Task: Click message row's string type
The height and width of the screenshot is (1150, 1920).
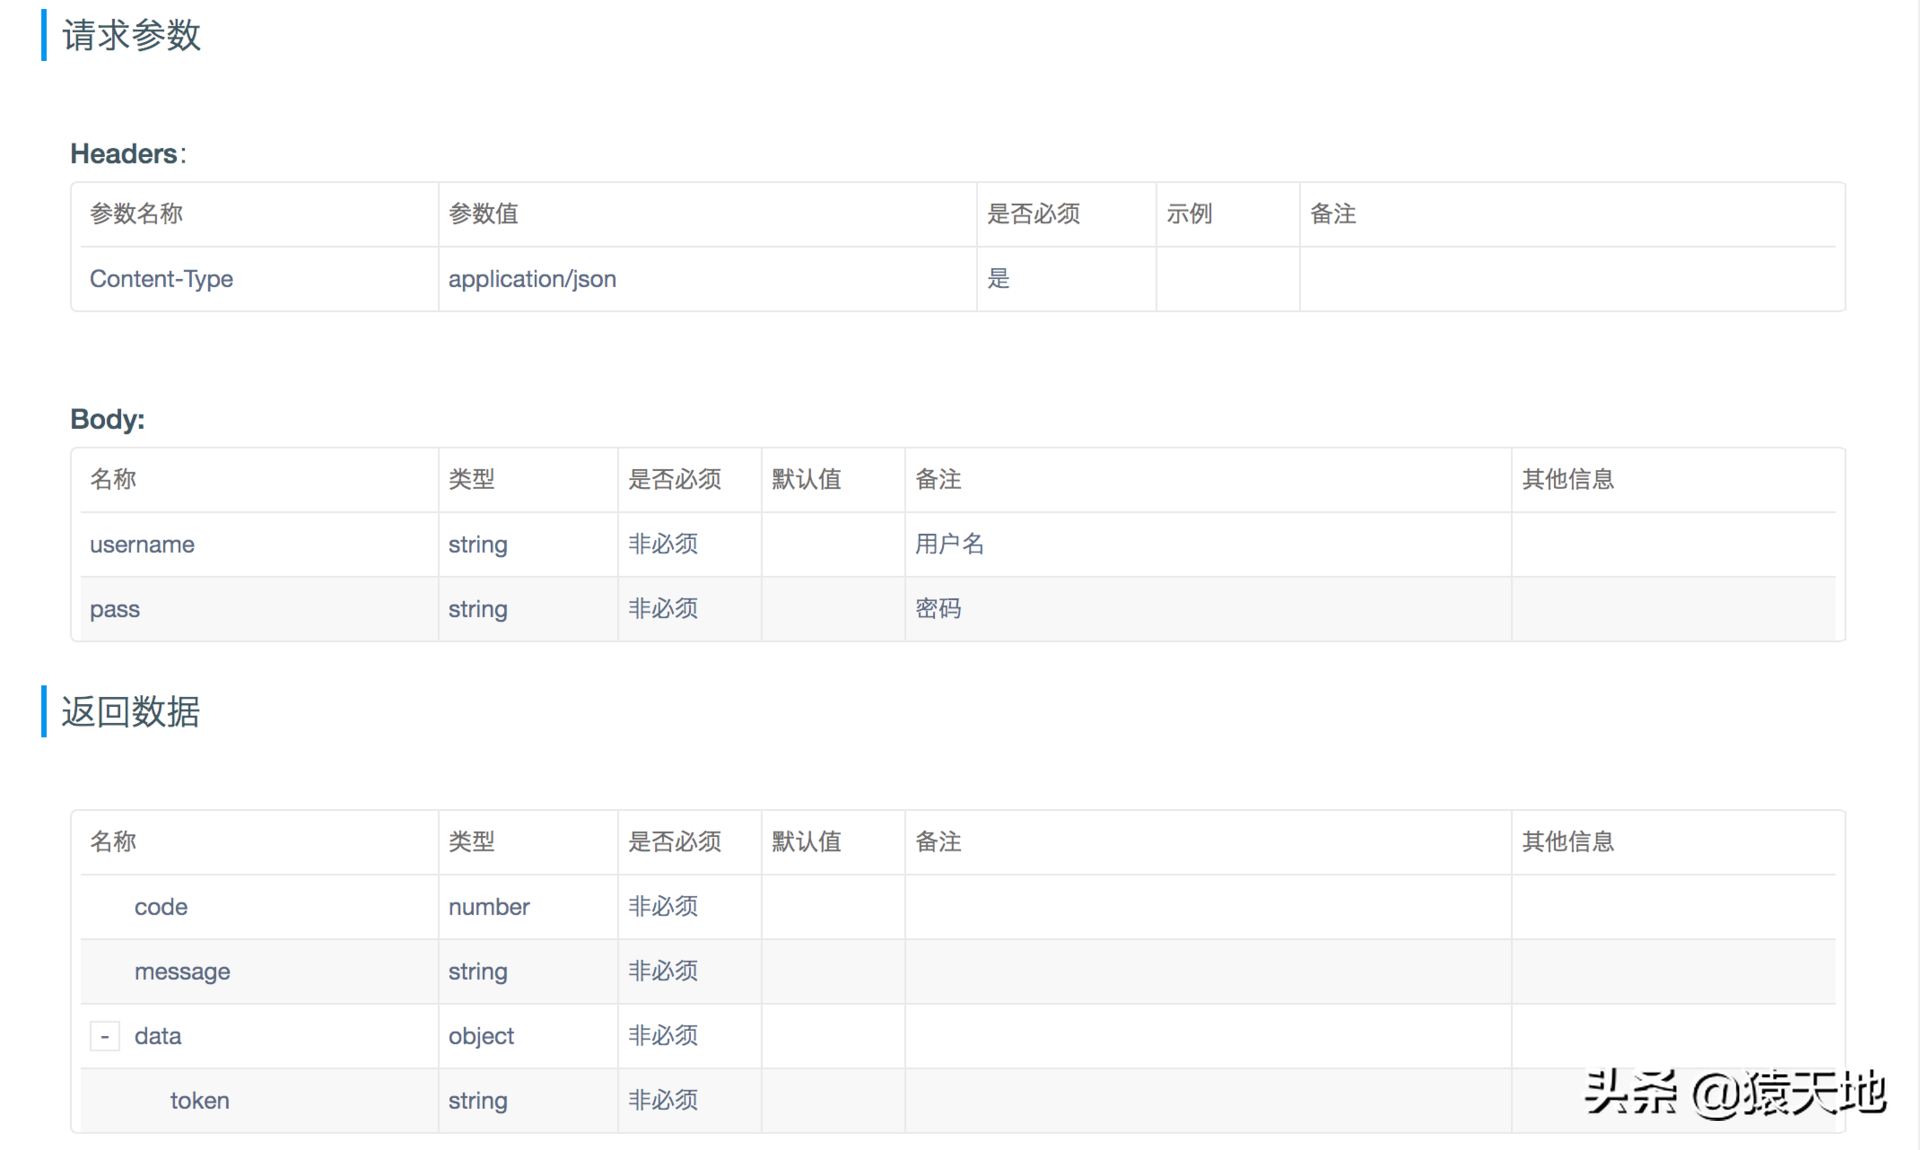Action: tap(478, 972)
